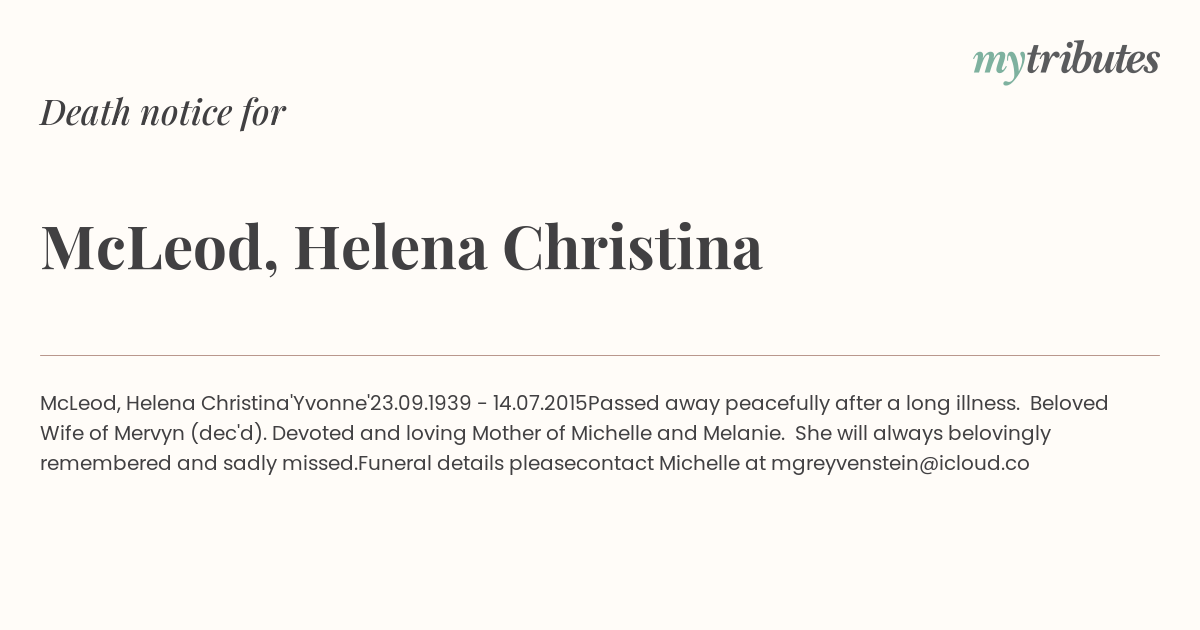Click the date range 23.09.1939 - 14.07.2015
The image size is (1200, 630).
click(478, 404)
